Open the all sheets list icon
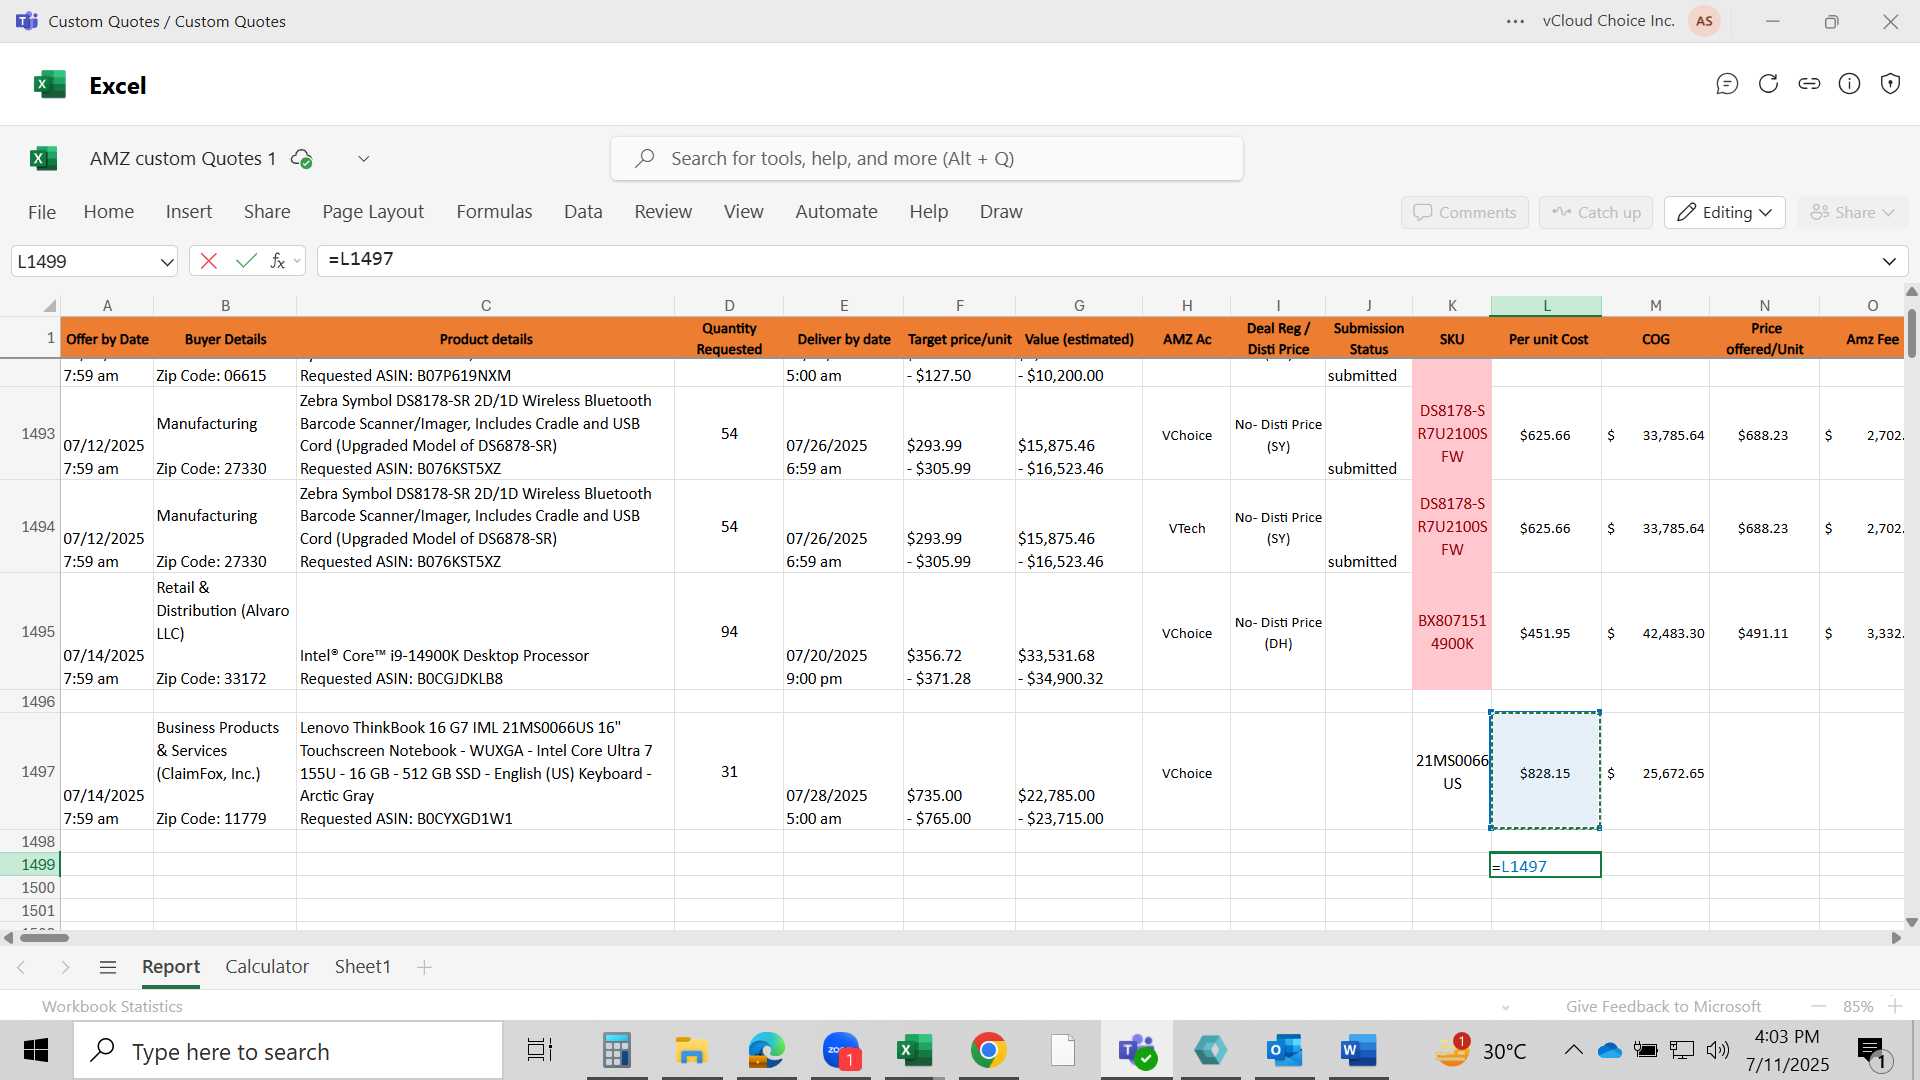The height and width of the screenshot is (1080, 1920). click(x=108, y=967)
